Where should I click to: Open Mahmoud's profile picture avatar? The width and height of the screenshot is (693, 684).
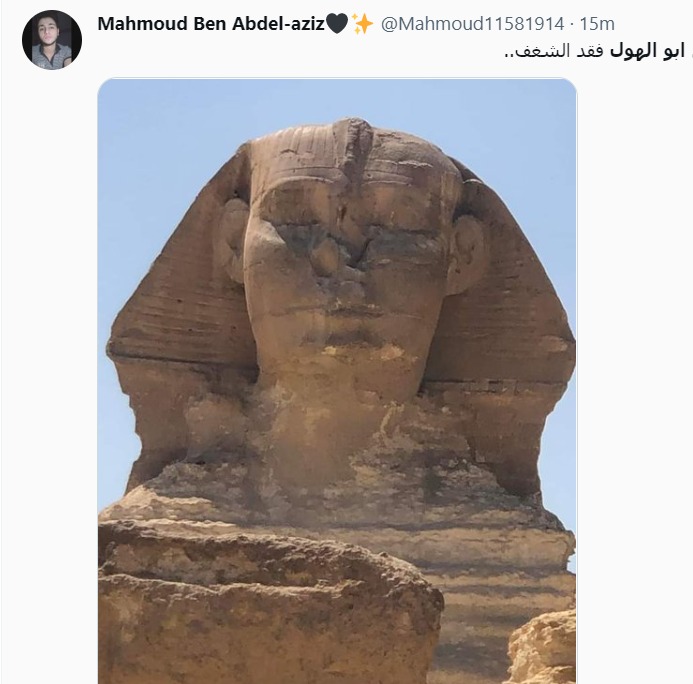click(x=52, y=40)
